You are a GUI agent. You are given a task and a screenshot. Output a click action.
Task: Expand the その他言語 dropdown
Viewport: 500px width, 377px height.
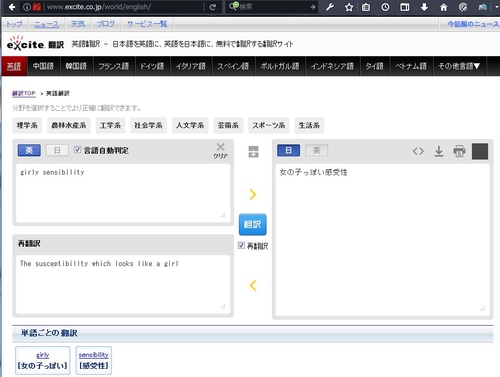click(459, 66)
